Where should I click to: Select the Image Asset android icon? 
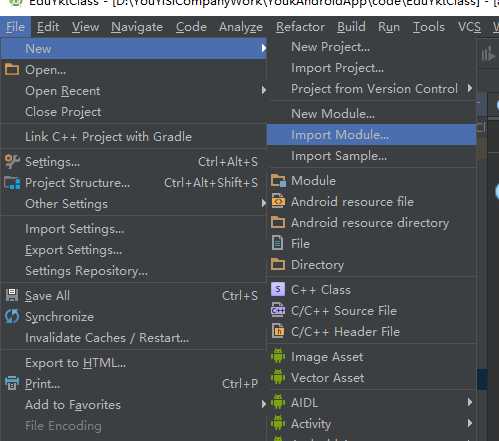pyautogui.click(x=278, y=356)
